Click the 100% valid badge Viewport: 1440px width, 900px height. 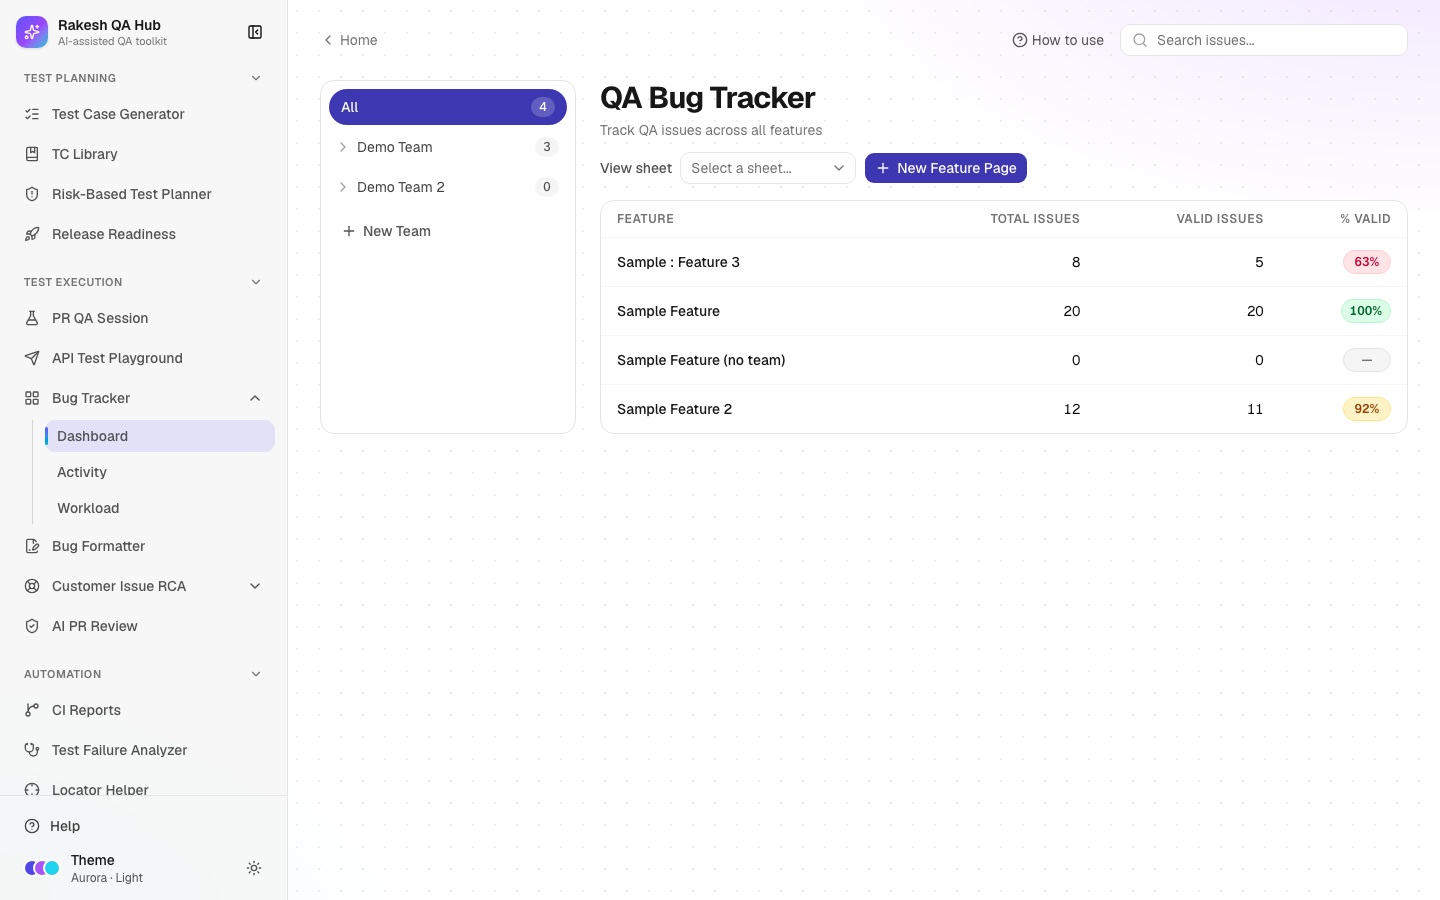point(1366,311)
